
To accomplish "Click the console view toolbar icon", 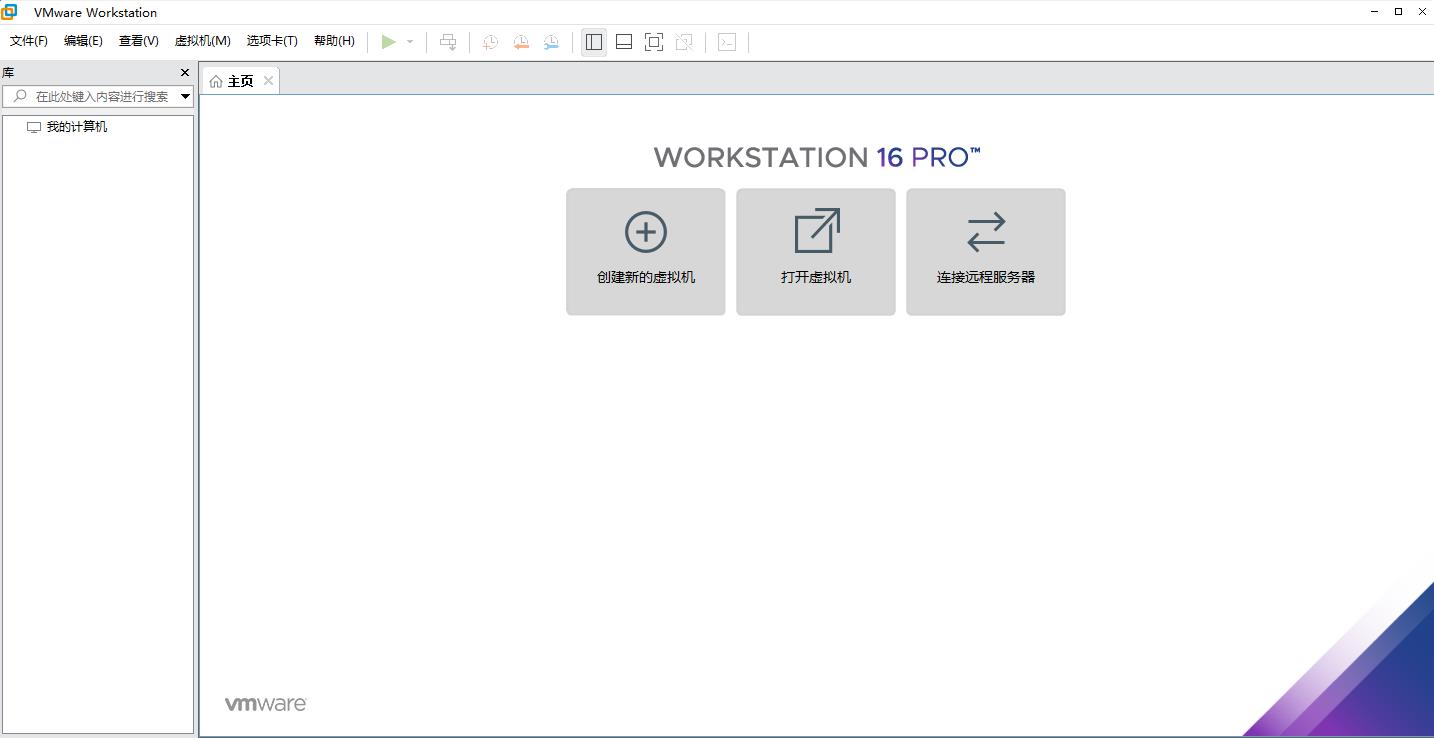I will point(727,41).
